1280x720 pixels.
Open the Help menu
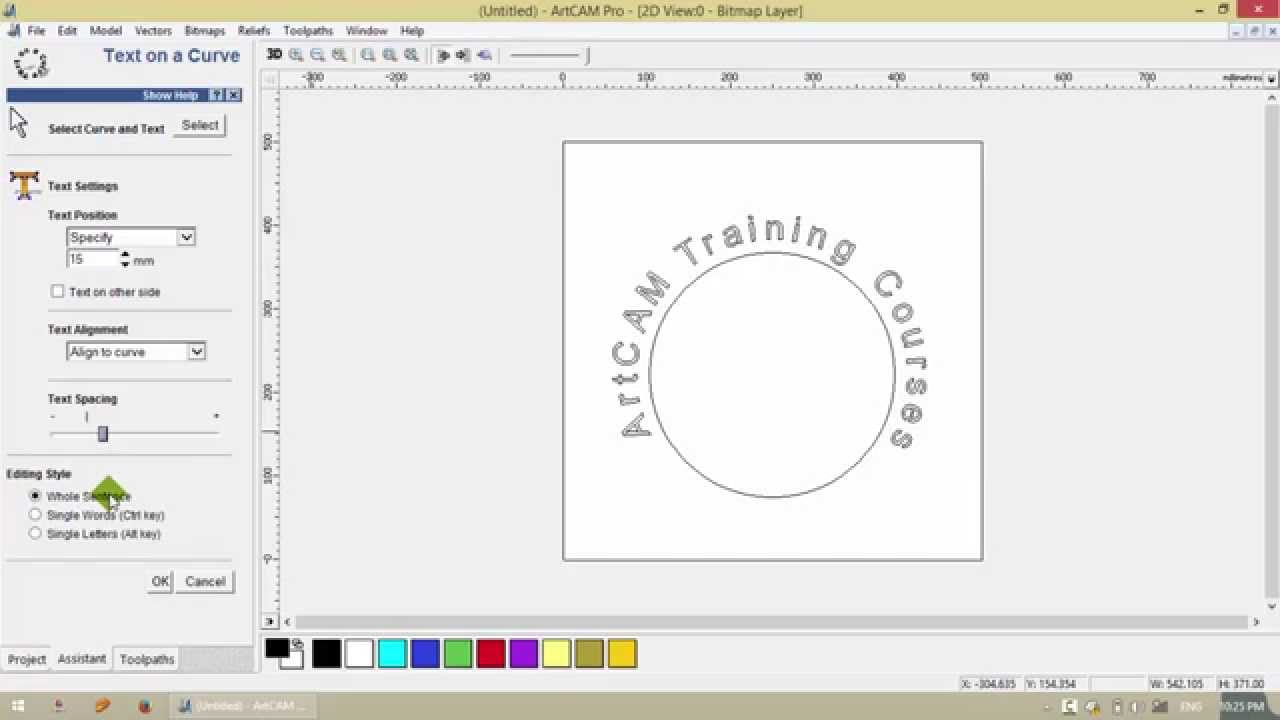click(412, 31)
